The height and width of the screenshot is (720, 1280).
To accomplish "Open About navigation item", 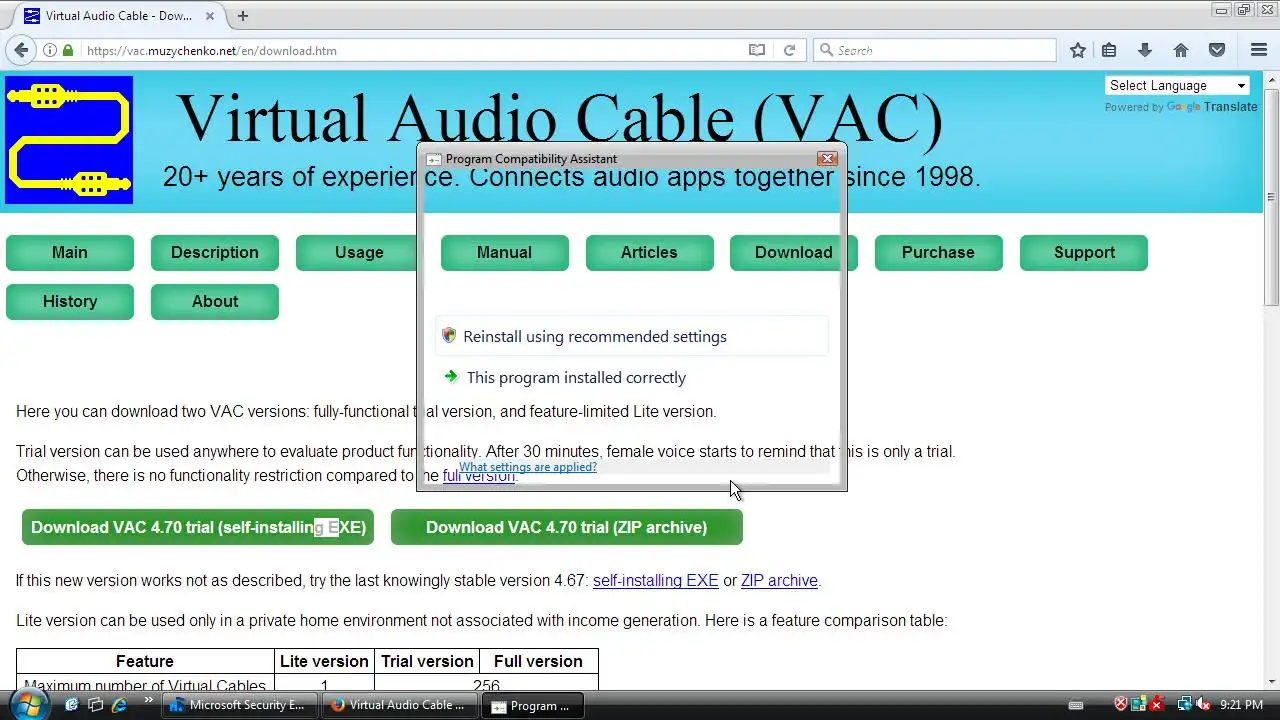I will (215, 302).
